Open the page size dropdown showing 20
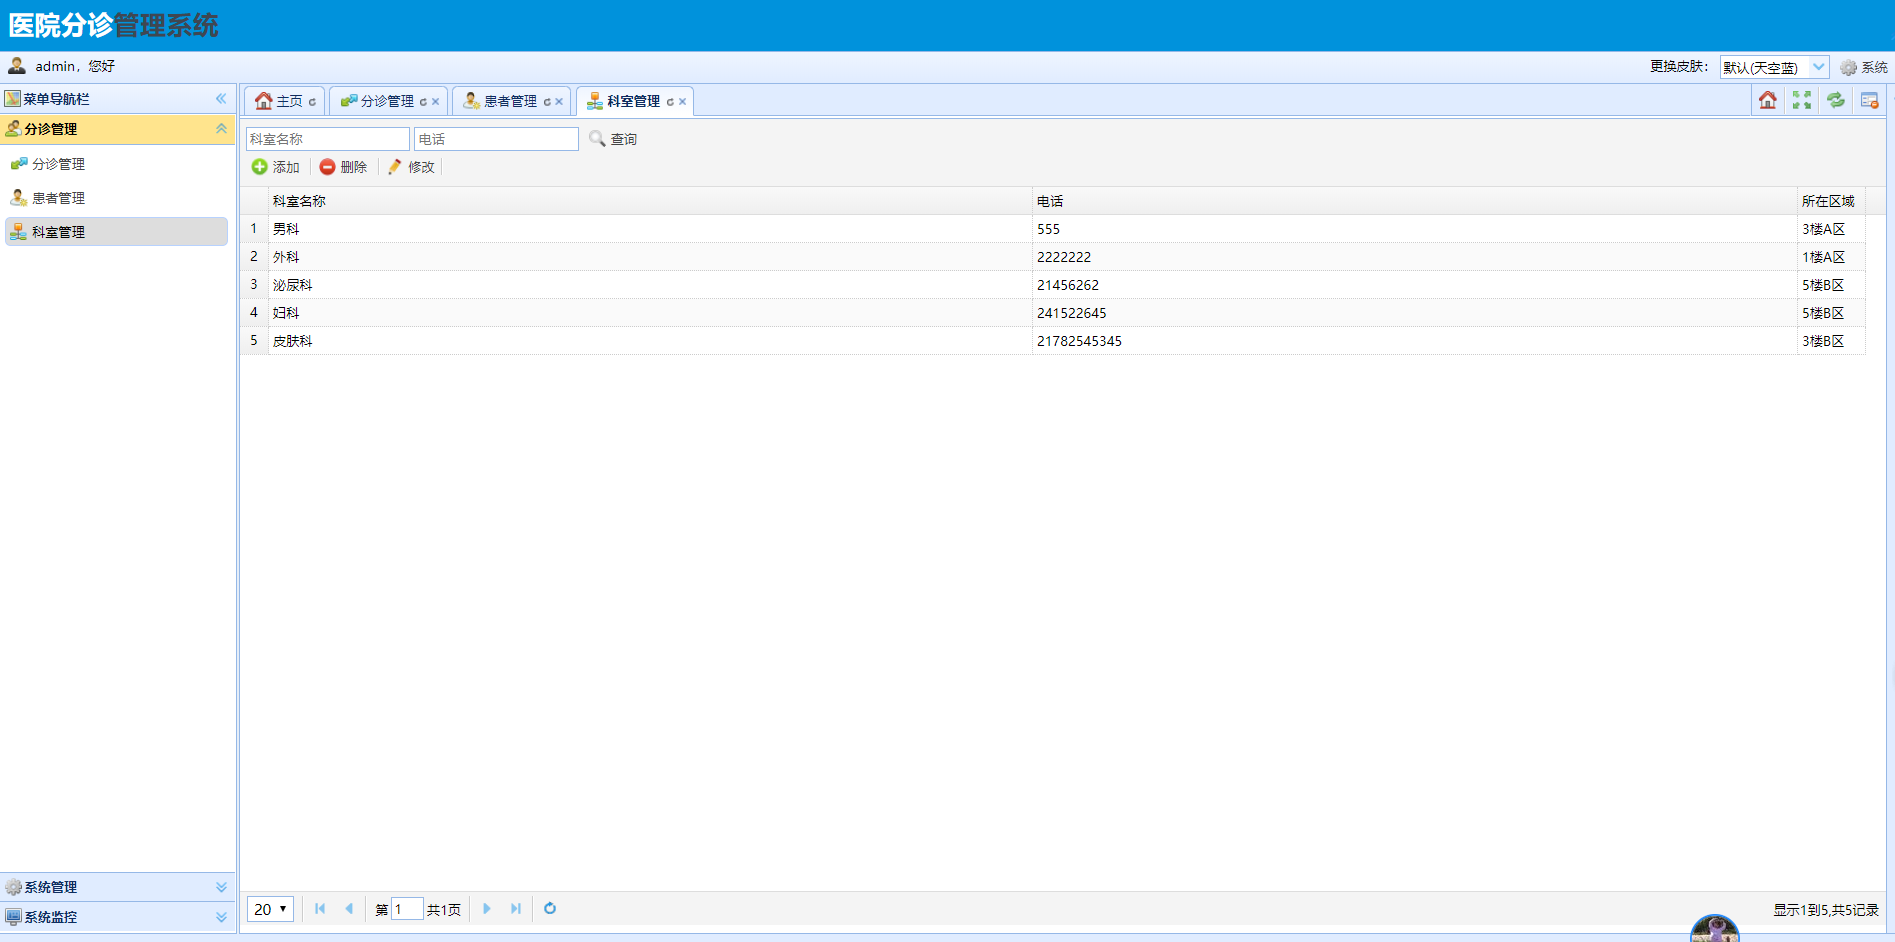Image resolution: width=1895 pixels, height=942 pixels. [x=270, y=909]
